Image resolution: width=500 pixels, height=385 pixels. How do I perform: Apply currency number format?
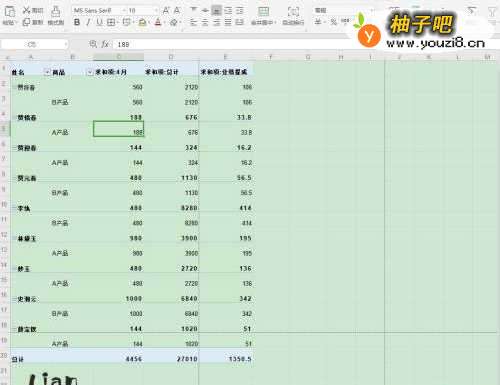(318, 22)
